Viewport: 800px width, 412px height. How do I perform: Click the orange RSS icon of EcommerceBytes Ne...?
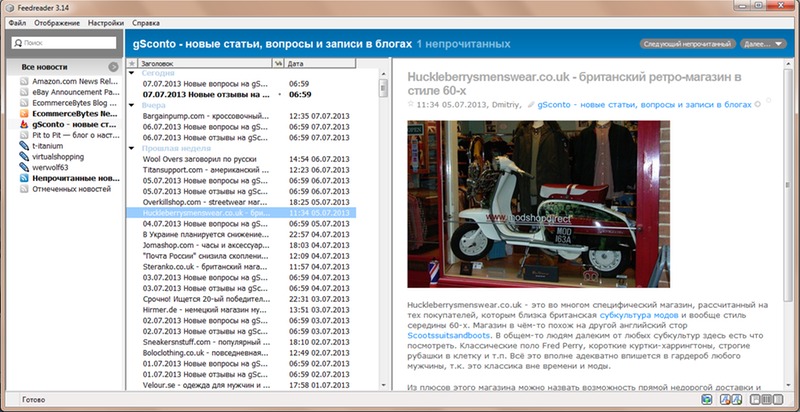point(24,113)
